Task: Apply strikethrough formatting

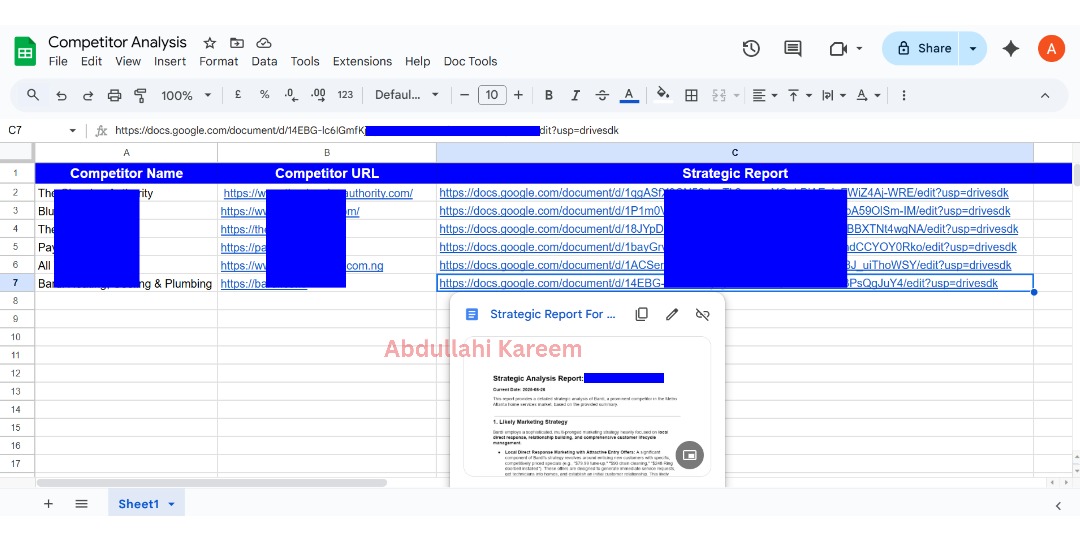Action: point(602,95)
